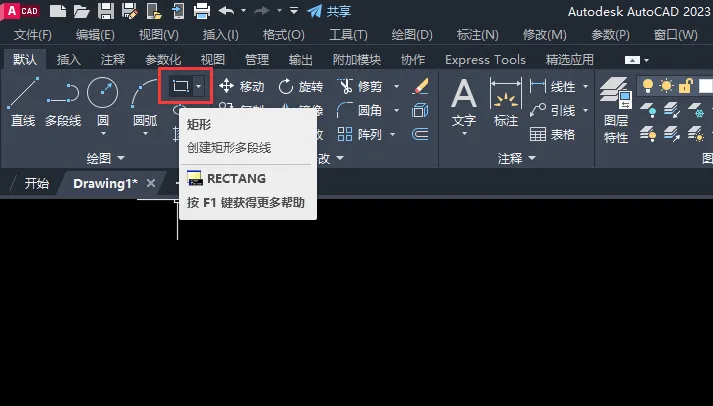
Task: Open the 文件(F) menu
Action: pyautogui.click(x=33, y=35)
